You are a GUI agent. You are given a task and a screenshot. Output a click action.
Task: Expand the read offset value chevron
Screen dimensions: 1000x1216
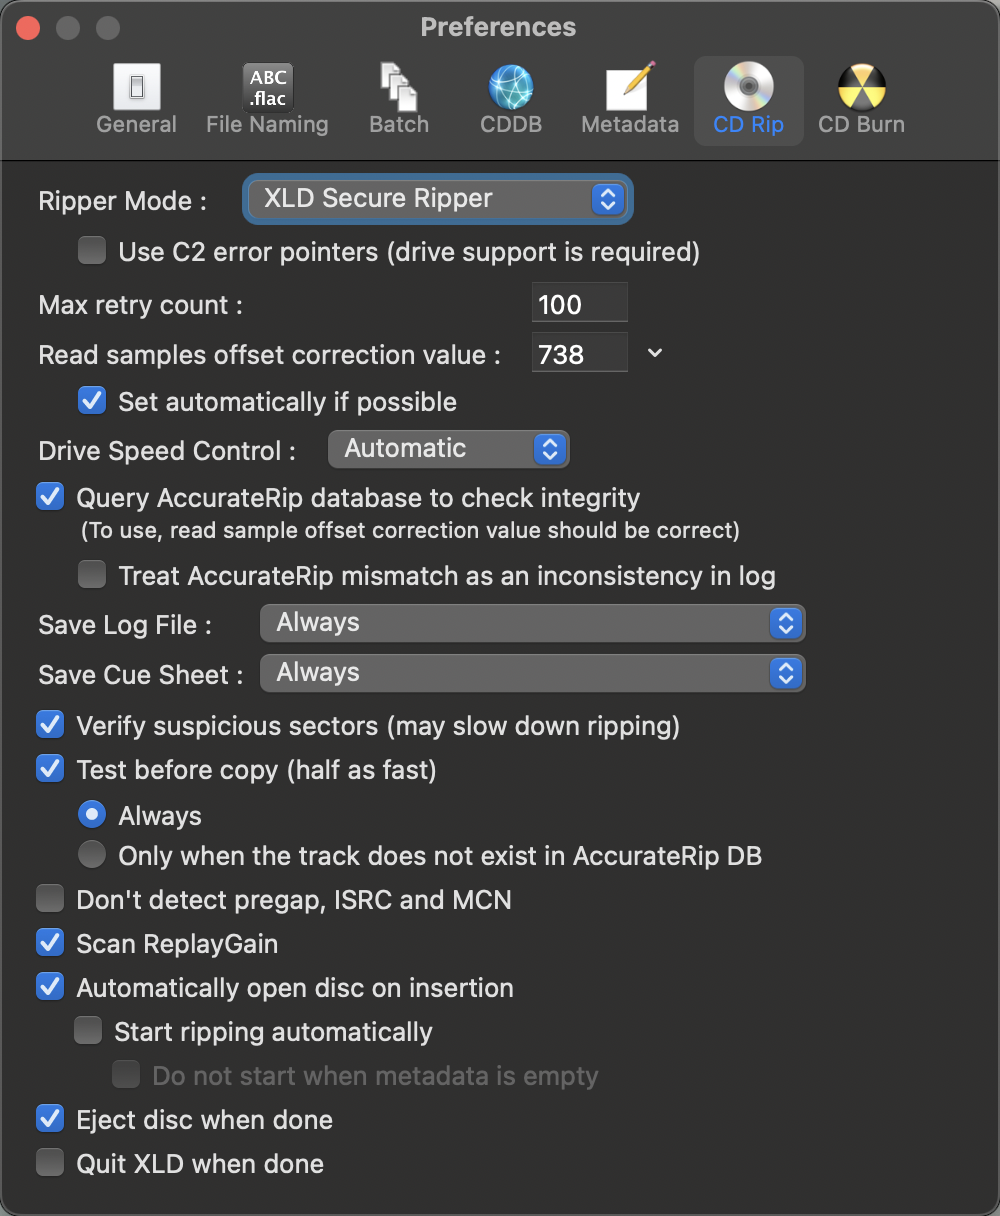tap(655, 353)
